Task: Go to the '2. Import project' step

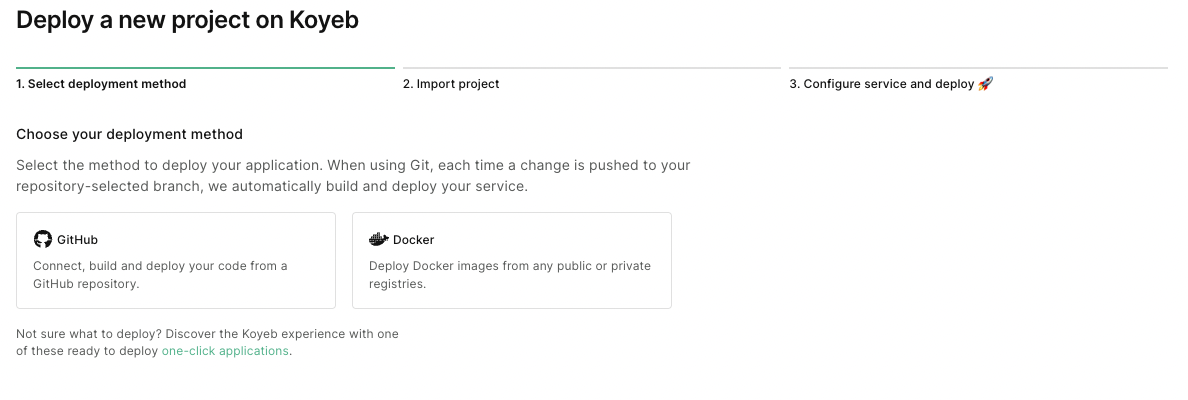Action: 451,84
